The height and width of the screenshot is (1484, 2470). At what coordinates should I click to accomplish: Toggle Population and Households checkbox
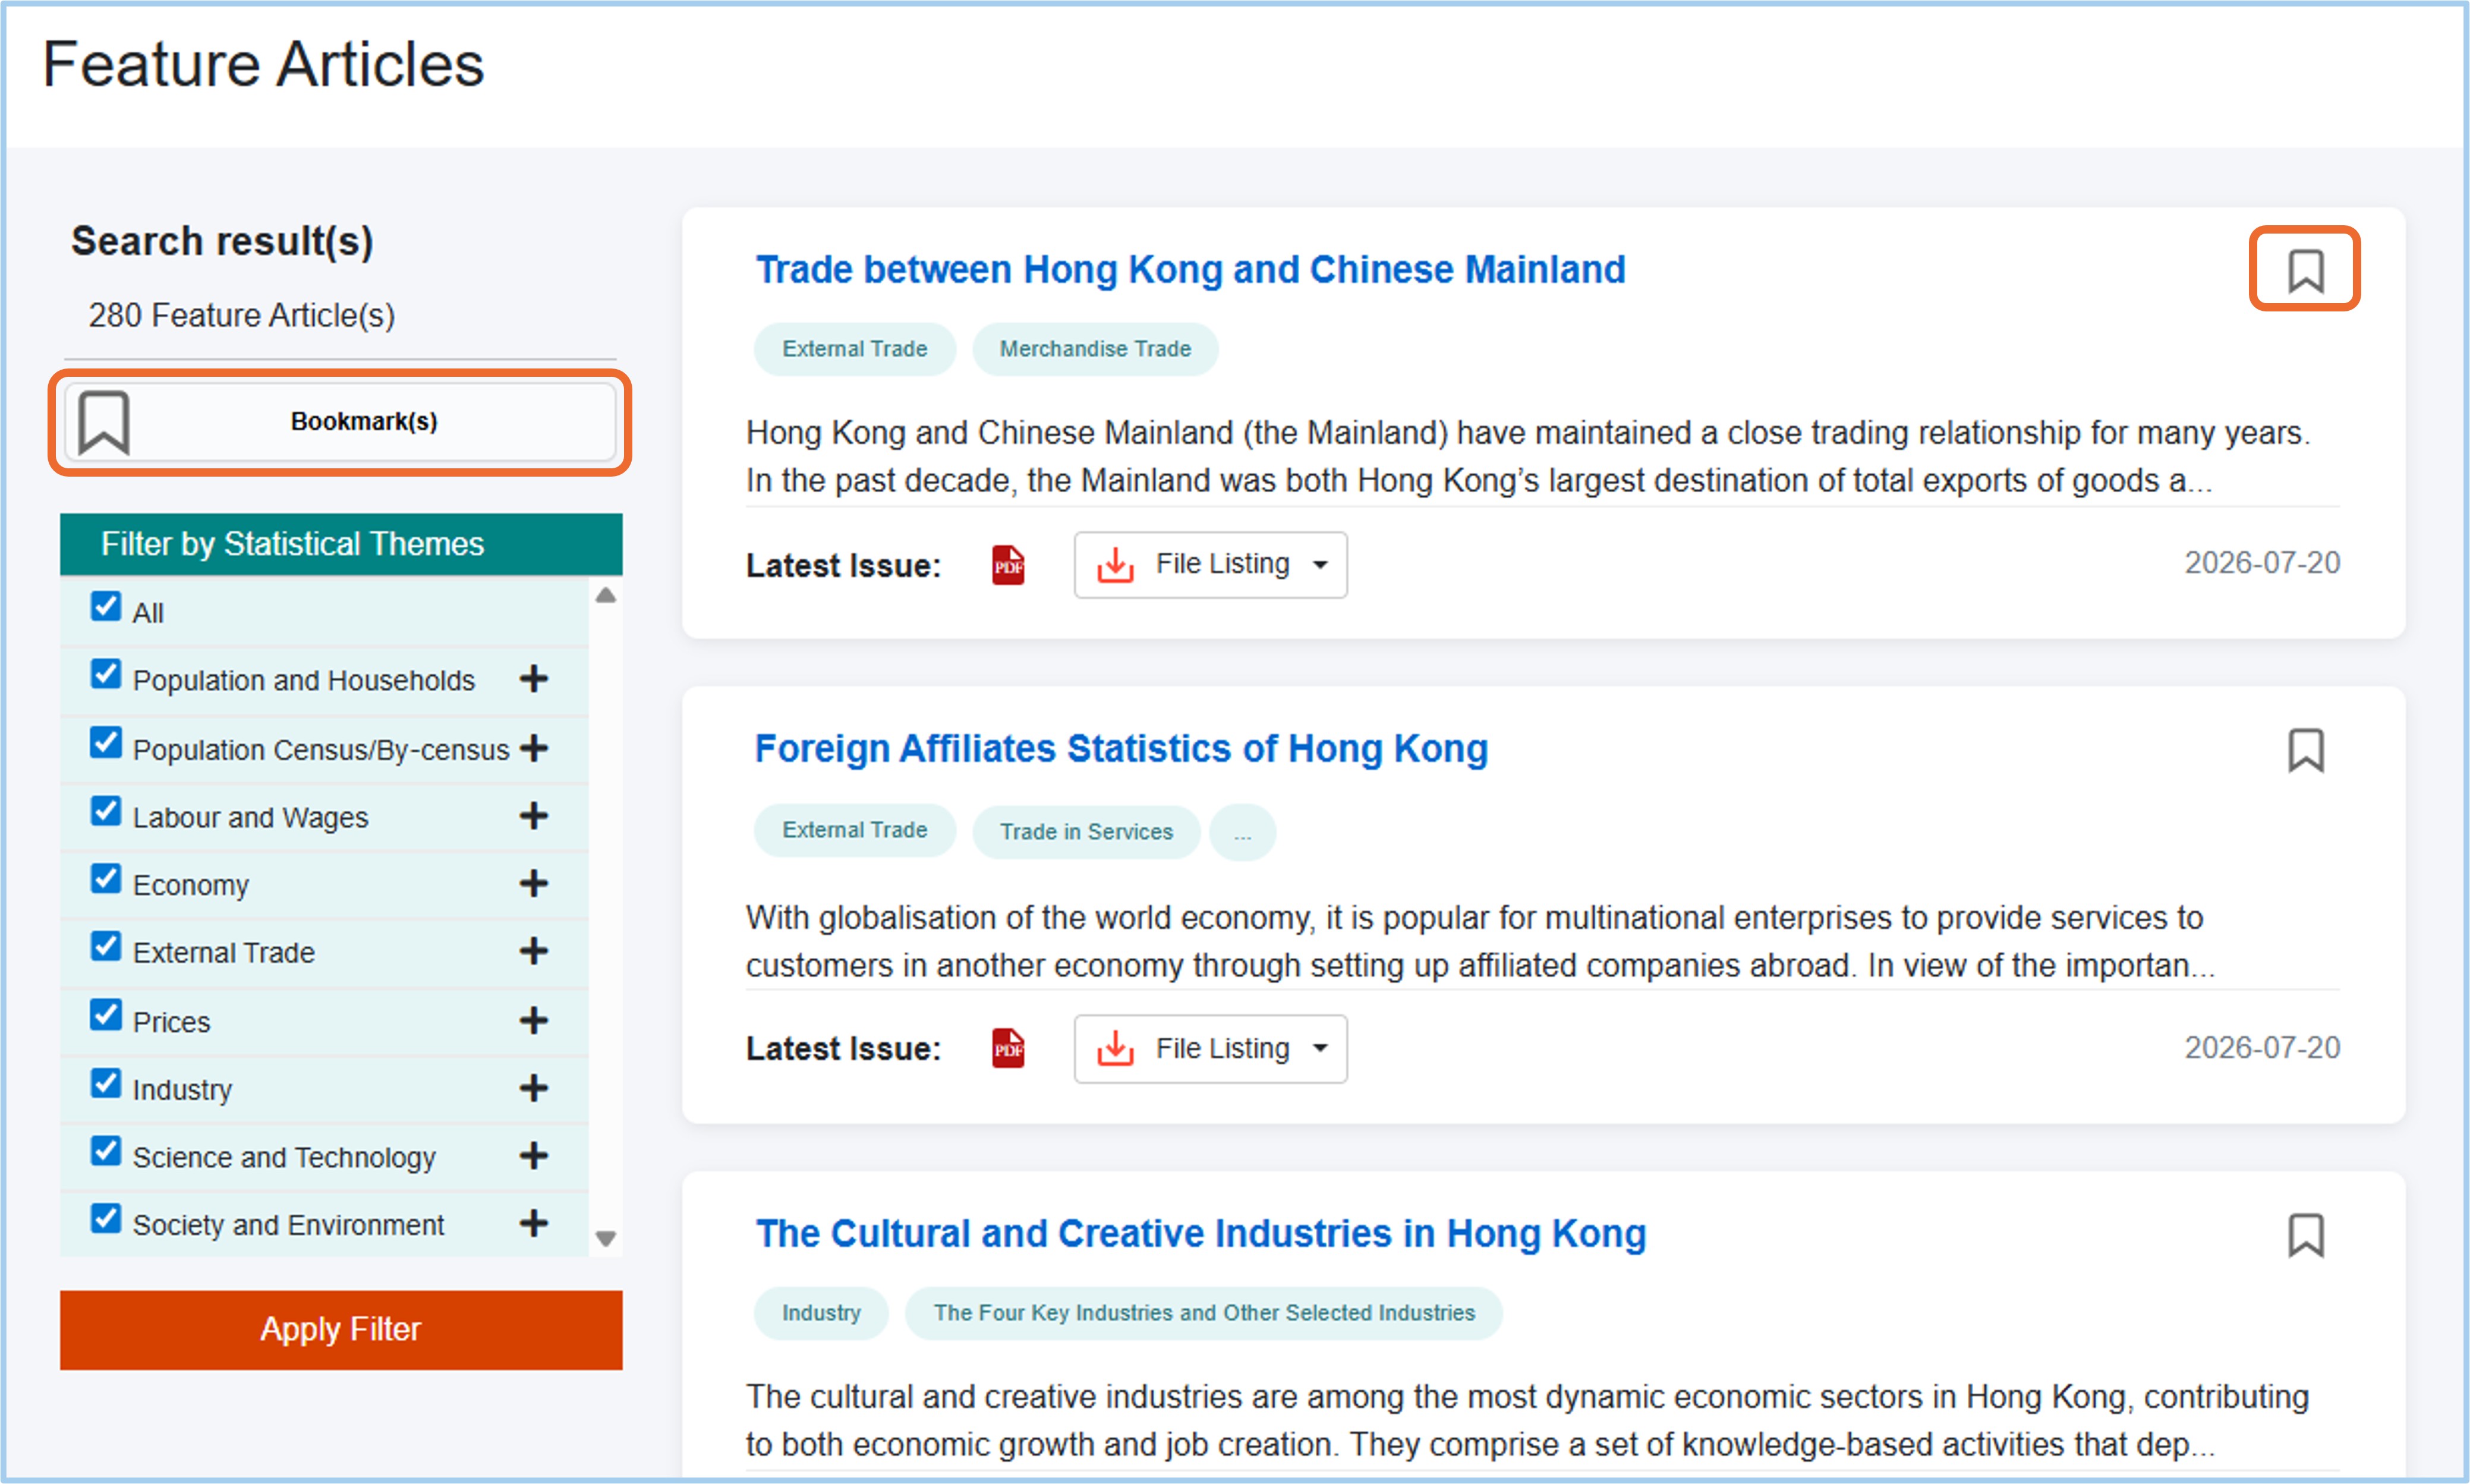click(x=105, y=674)
